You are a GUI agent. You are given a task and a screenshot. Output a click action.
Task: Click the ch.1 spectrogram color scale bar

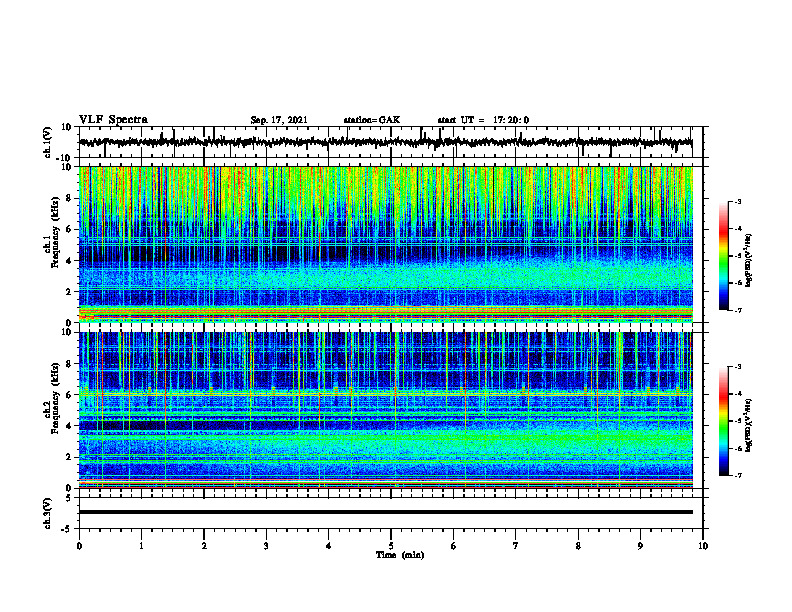723,256
